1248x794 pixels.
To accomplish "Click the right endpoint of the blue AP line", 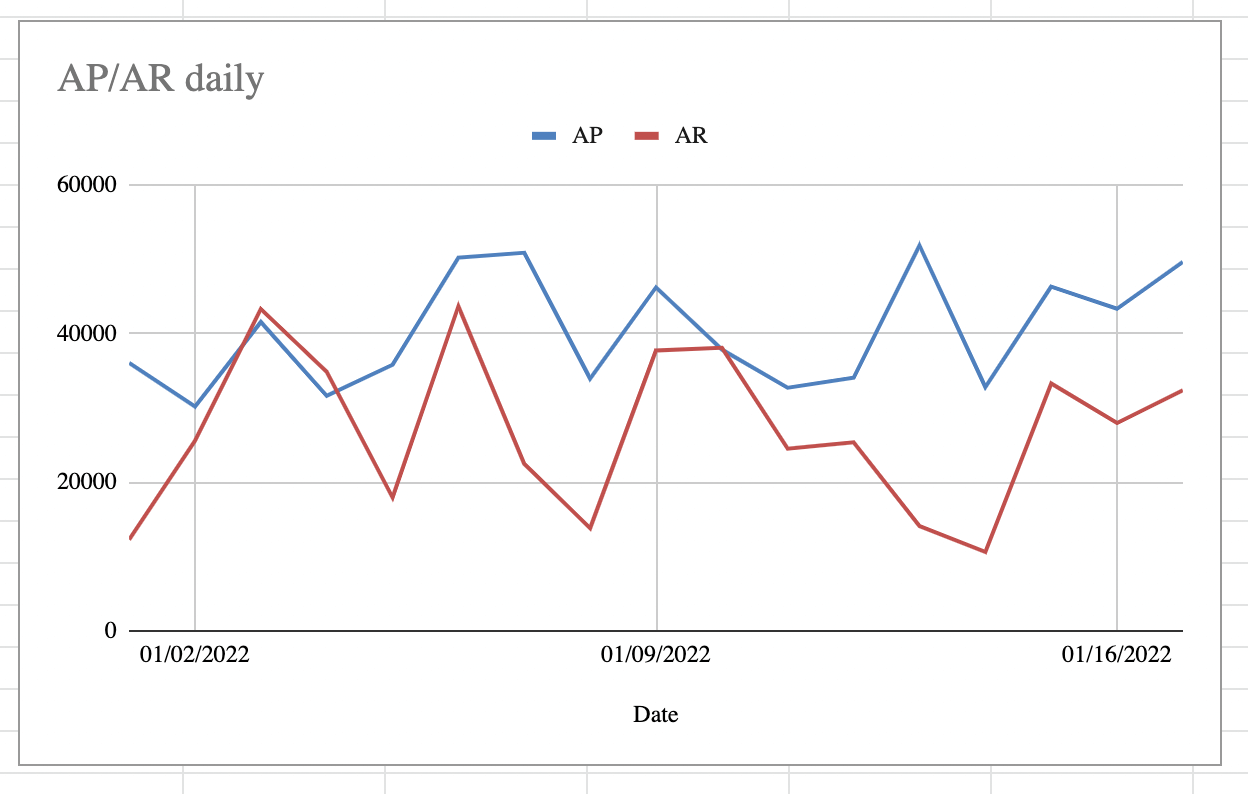I will tap(1181, 263).
